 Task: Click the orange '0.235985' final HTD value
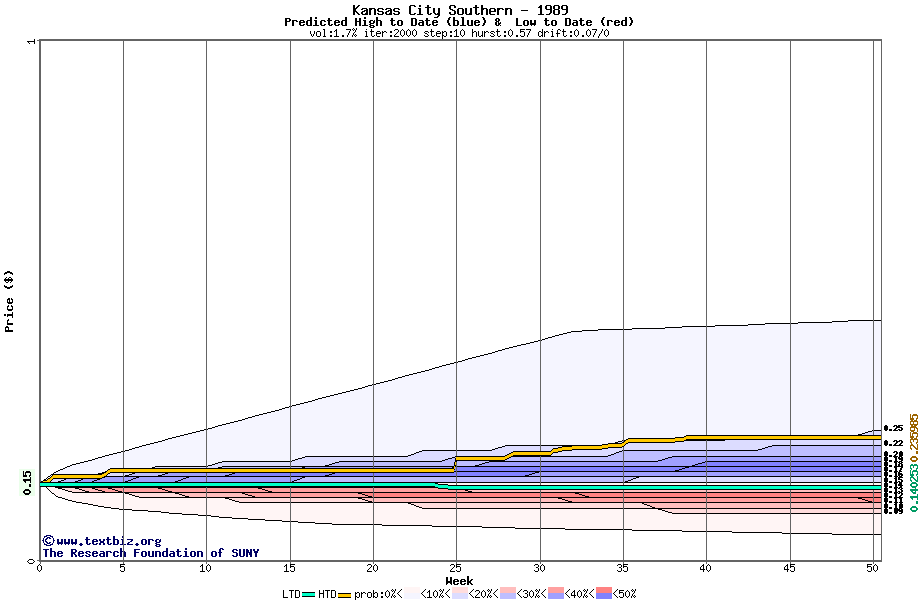(914, 436)
